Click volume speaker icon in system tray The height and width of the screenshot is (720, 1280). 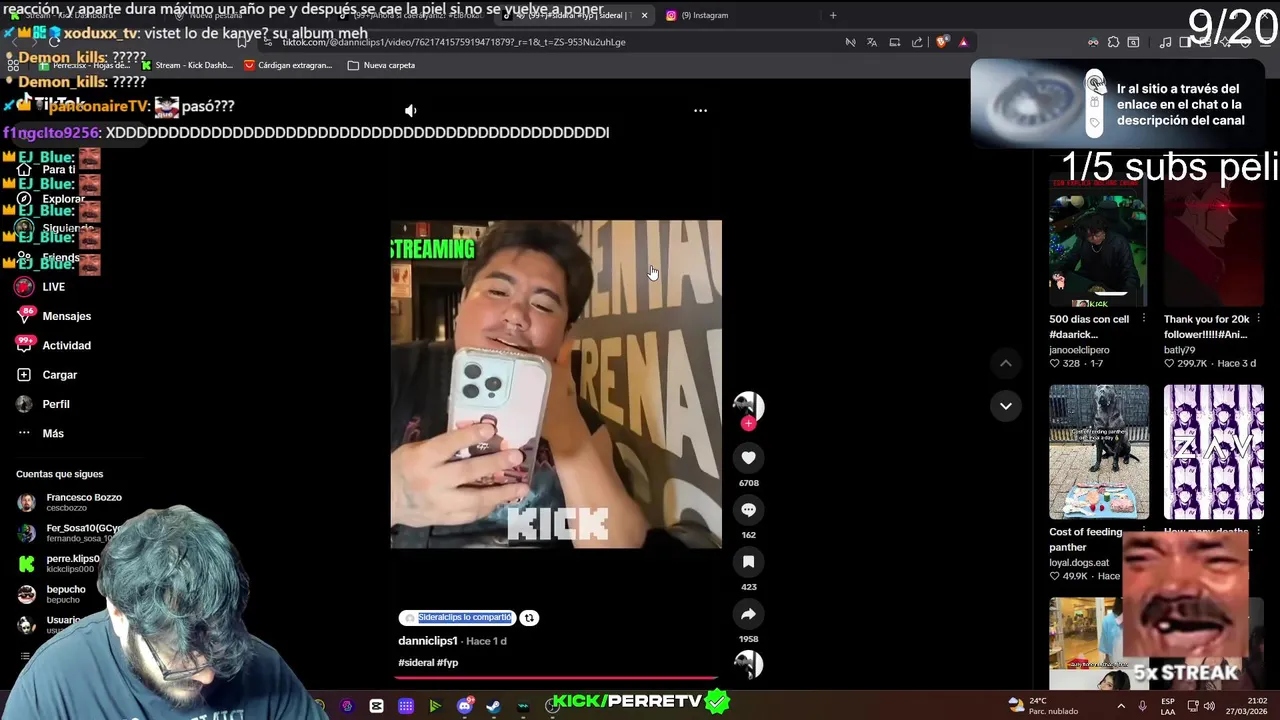1208,705
